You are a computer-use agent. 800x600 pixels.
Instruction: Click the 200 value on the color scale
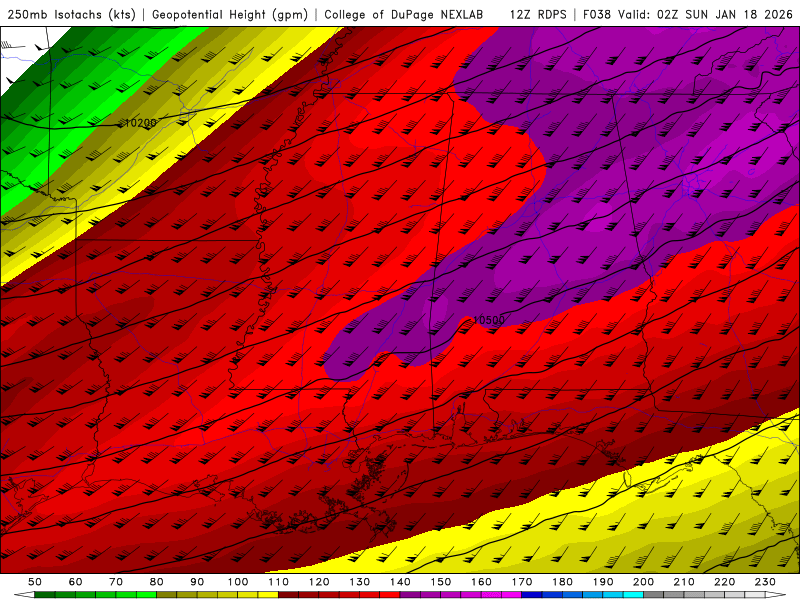[643, 582]
